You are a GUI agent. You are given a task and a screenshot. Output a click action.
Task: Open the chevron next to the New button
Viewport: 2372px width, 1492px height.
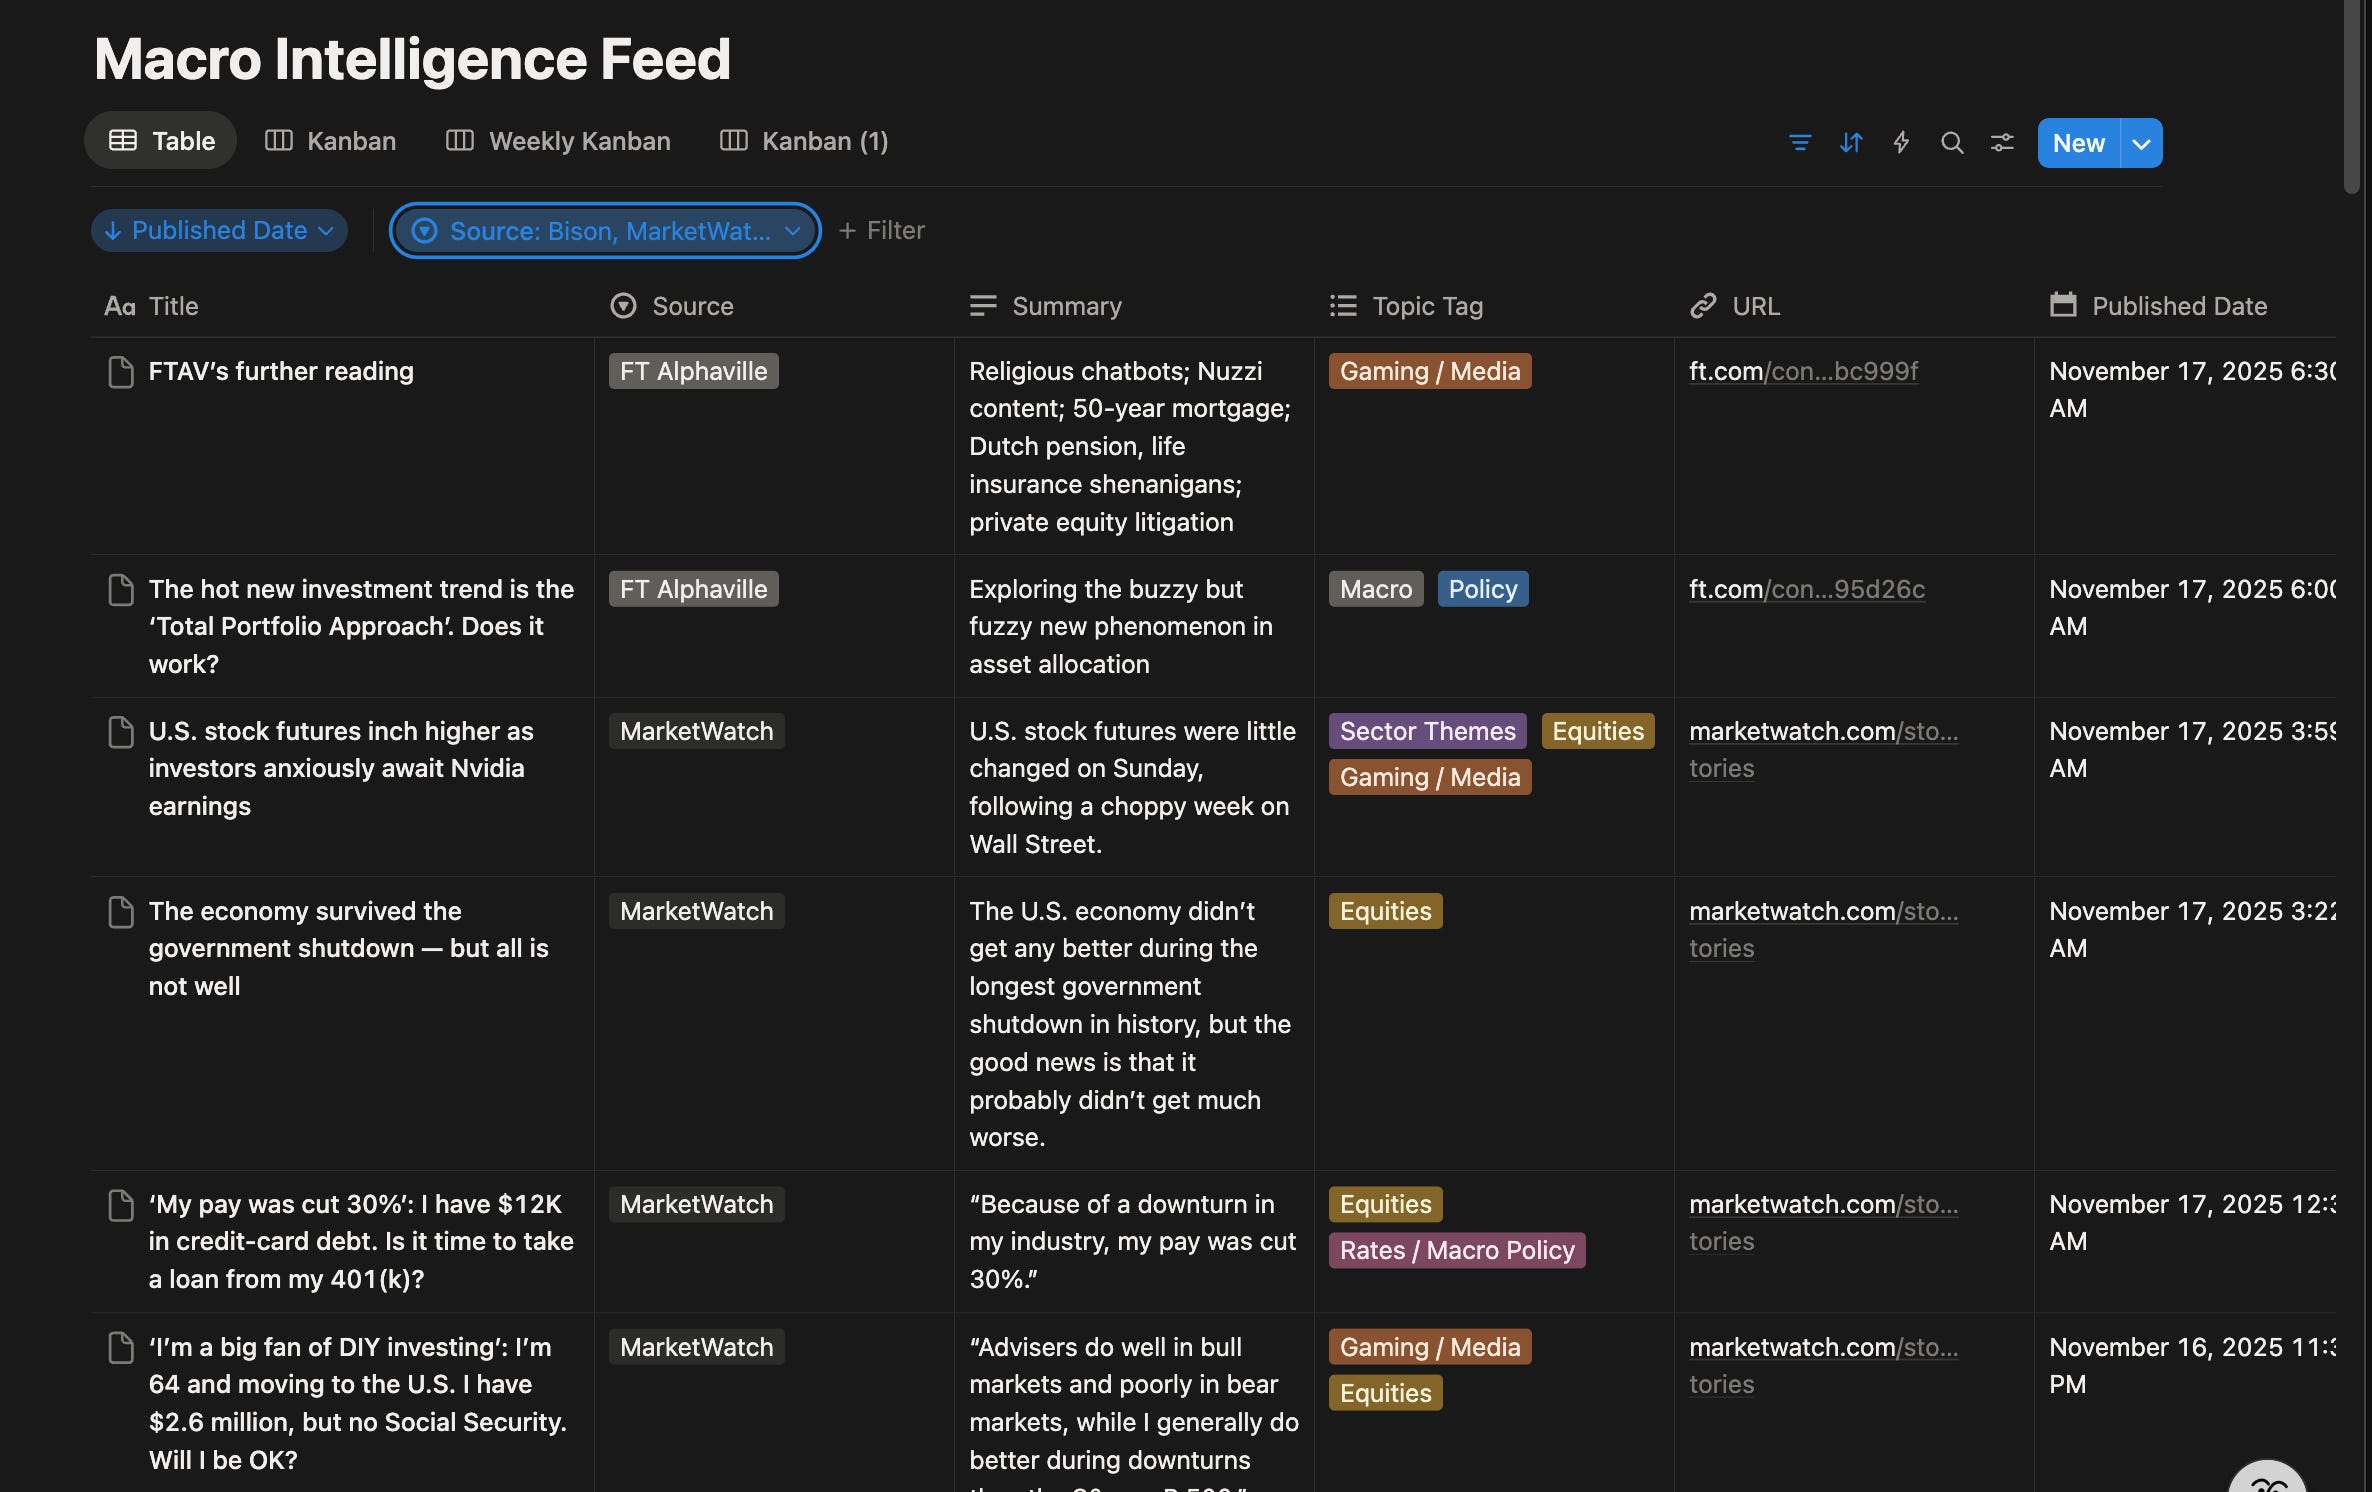(2140, 143)
